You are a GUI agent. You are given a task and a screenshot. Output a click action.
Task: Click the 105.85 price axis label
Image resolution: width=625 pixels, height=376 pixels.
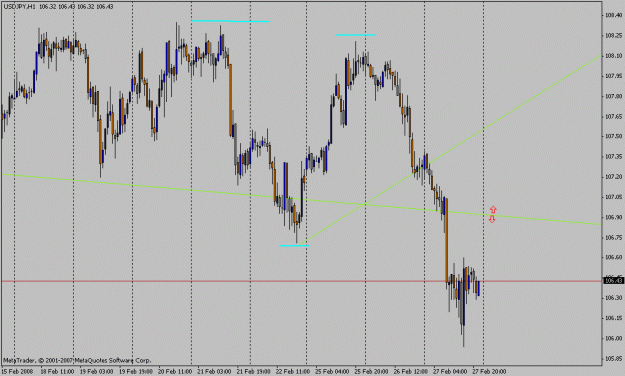click(x=613, y=358)
